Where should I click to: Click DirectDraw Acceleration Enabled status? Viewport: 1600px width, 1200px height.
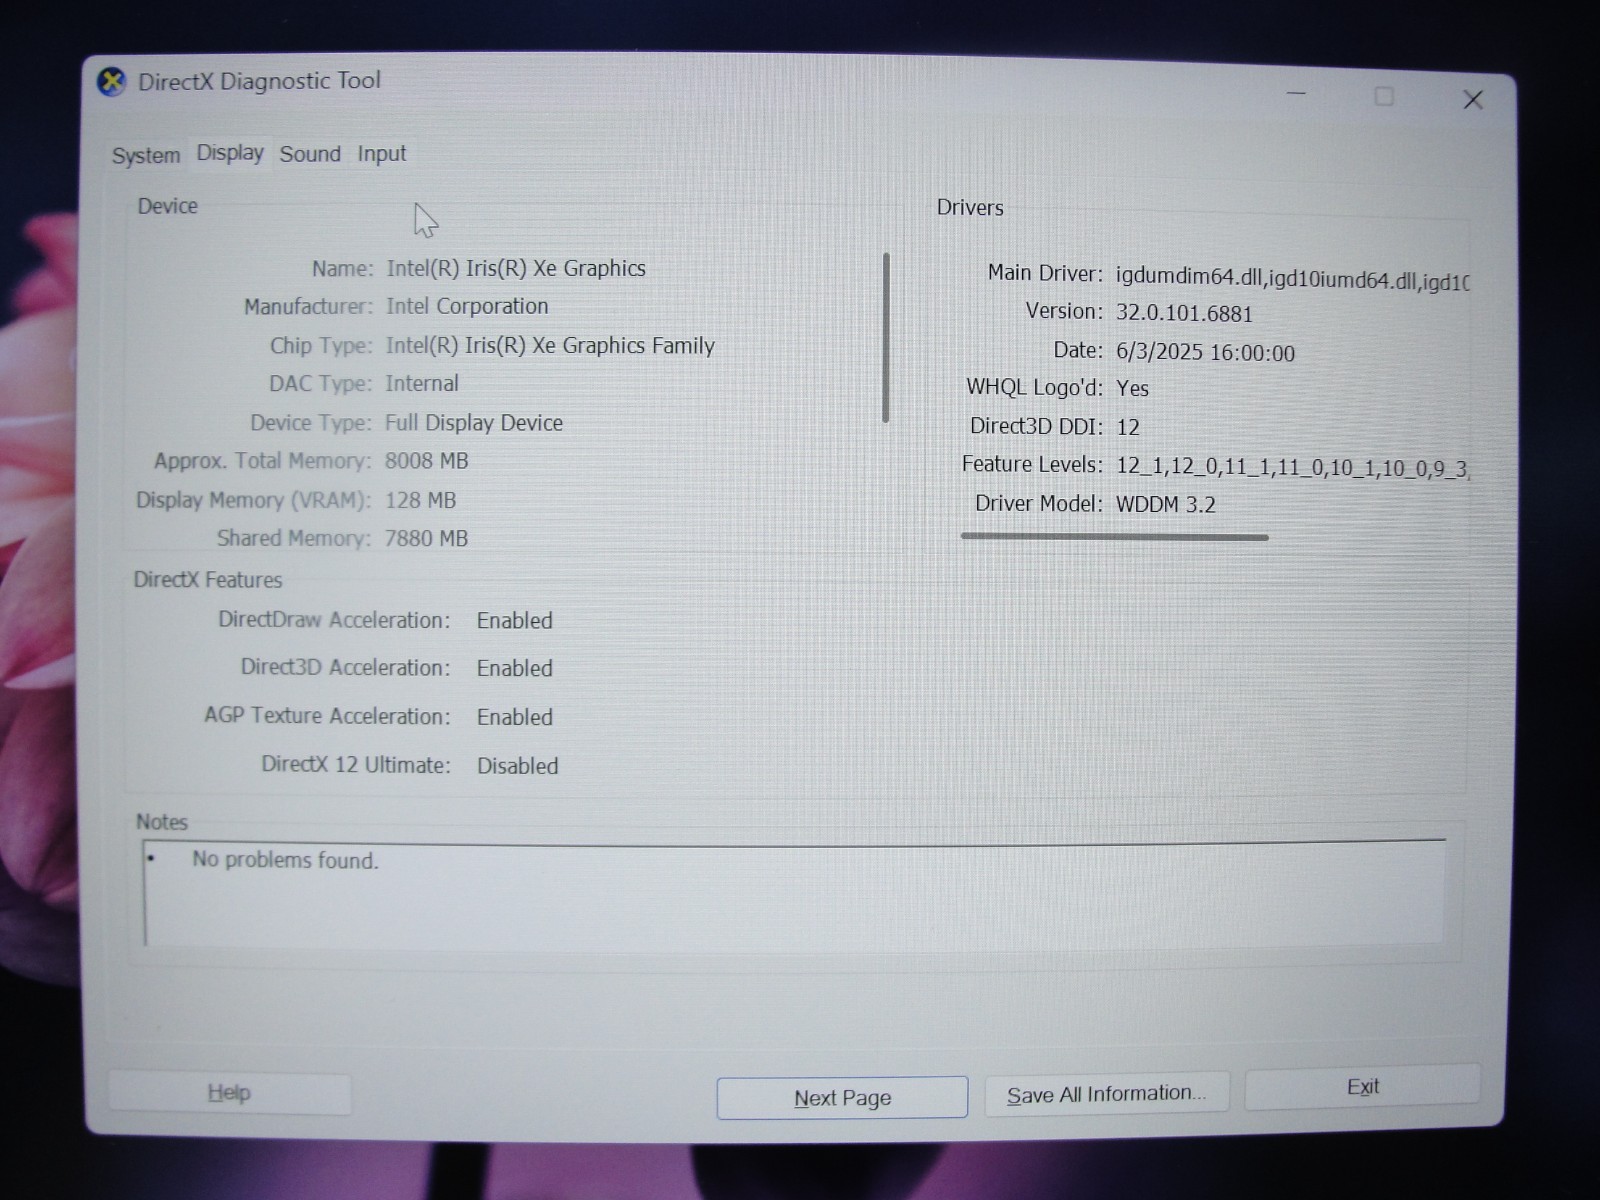click(x=514, y=620)
